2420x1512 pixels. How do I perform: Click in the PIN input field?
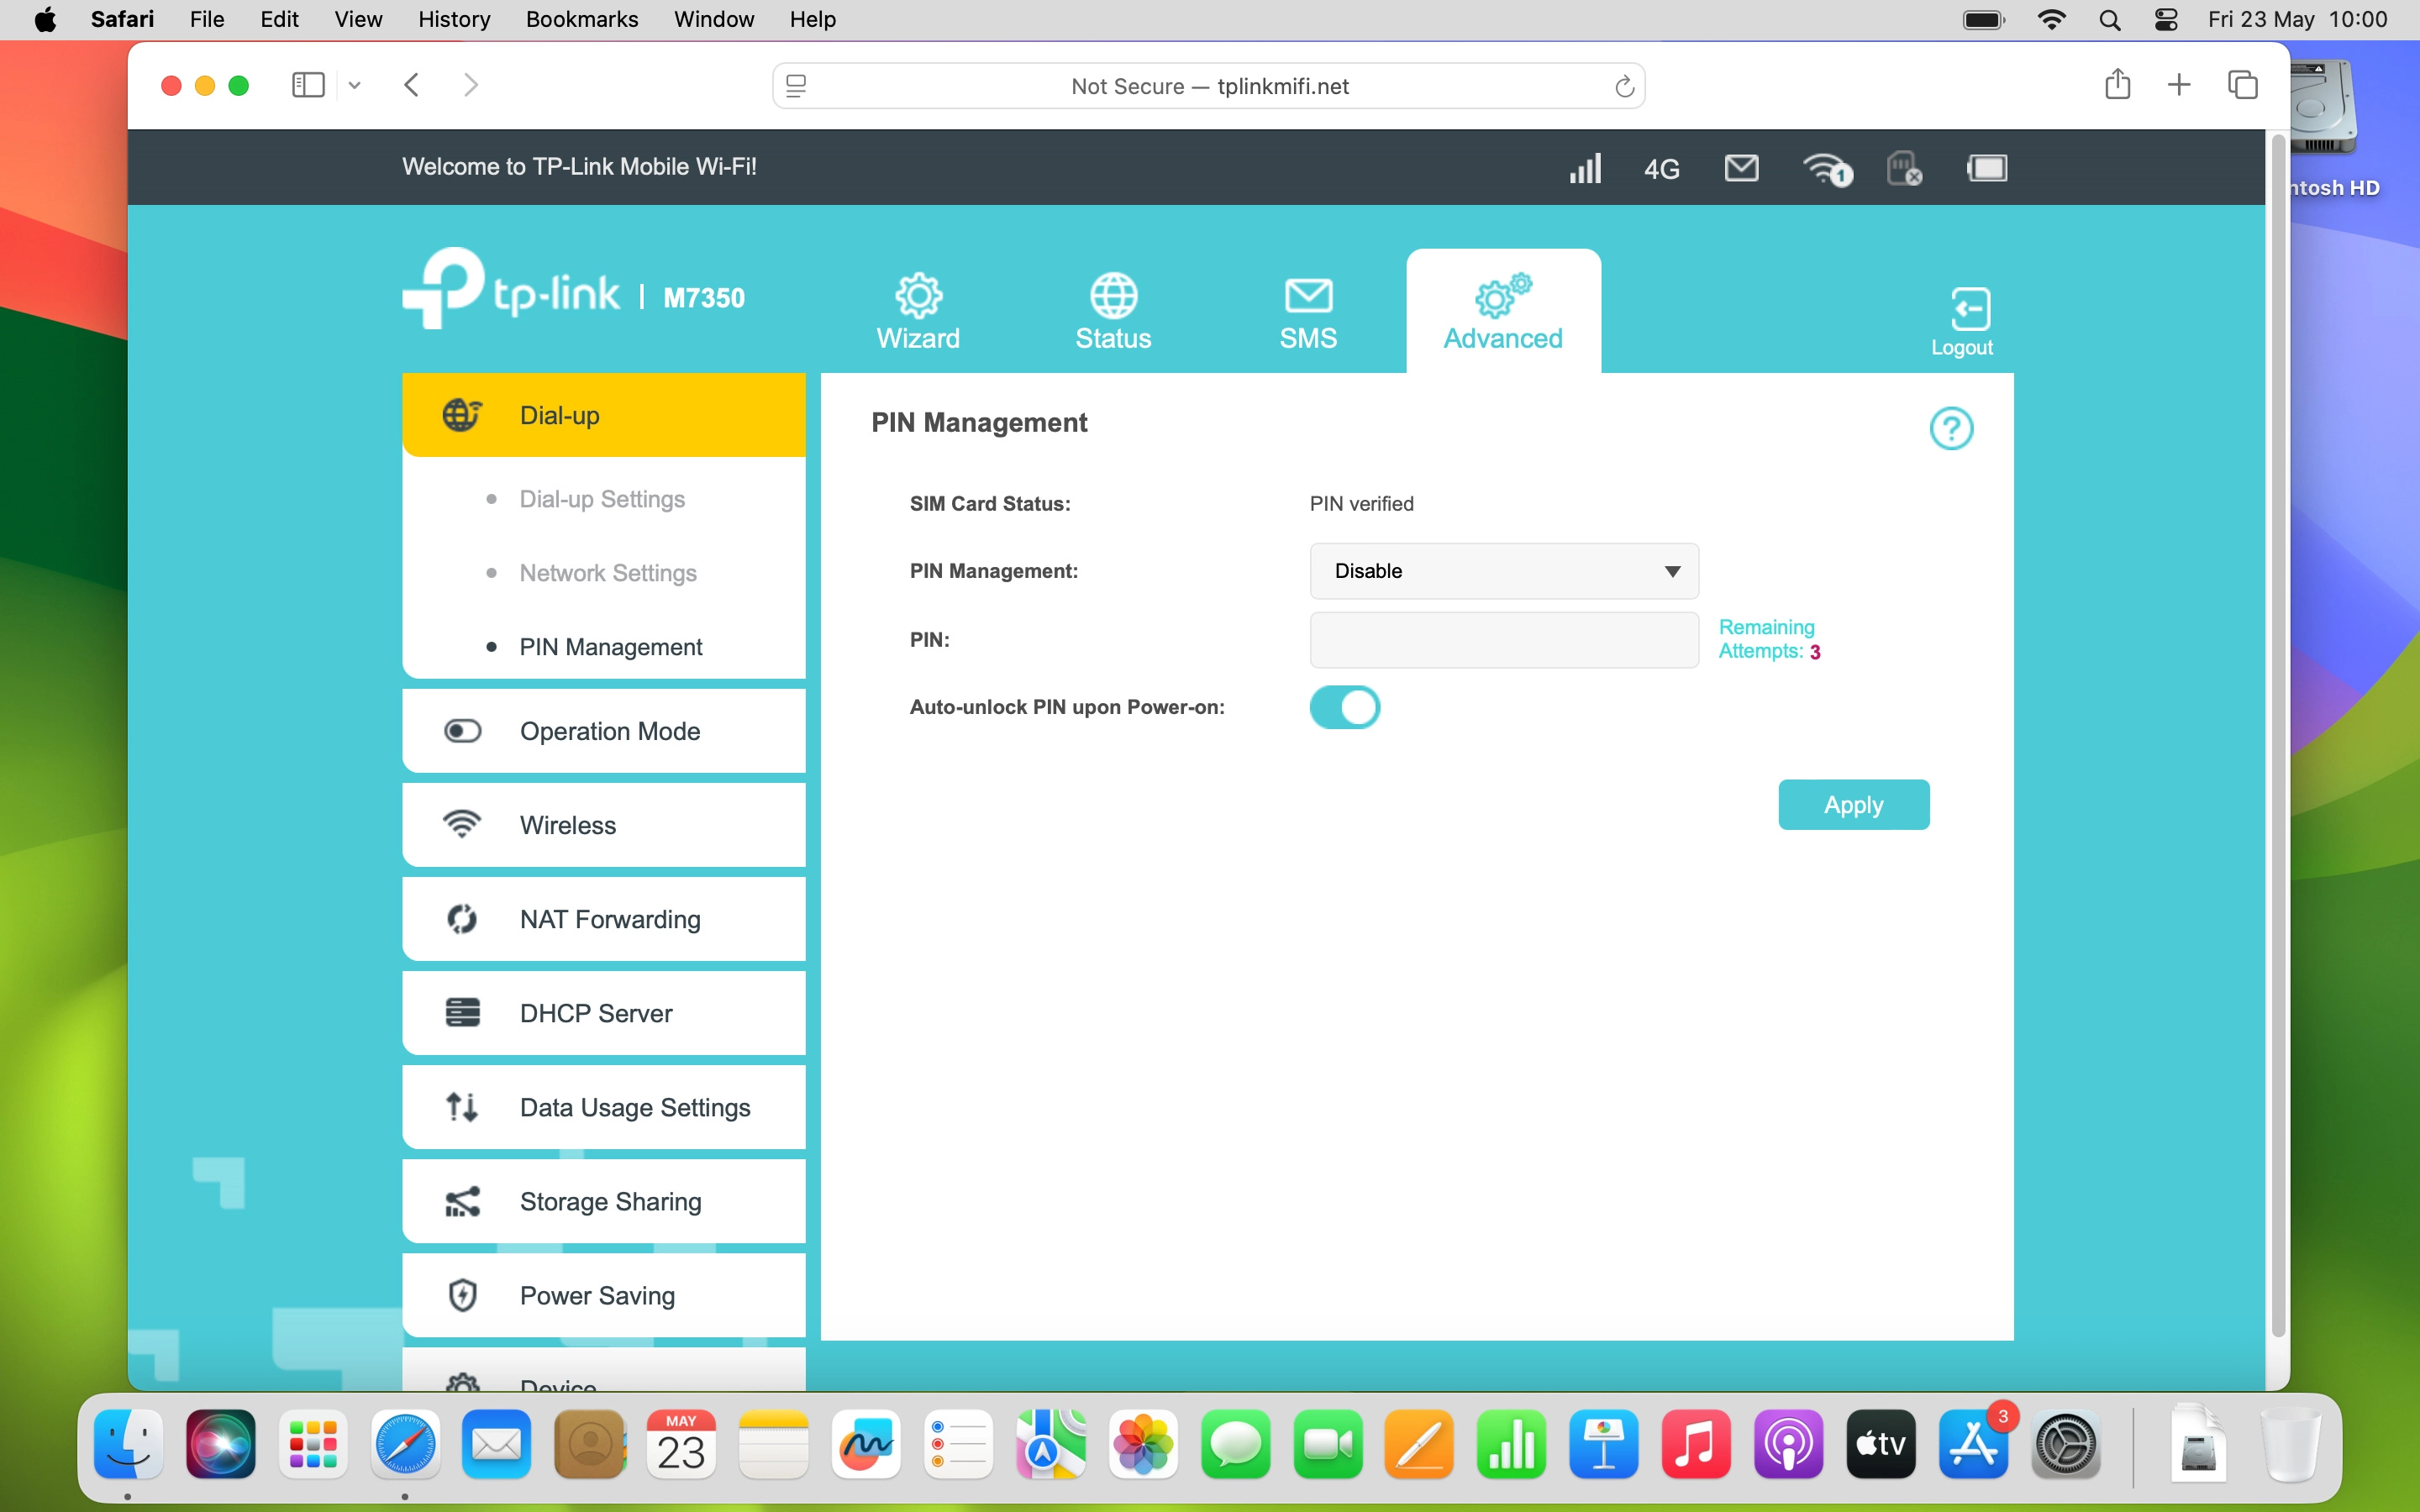point(1502,640)
